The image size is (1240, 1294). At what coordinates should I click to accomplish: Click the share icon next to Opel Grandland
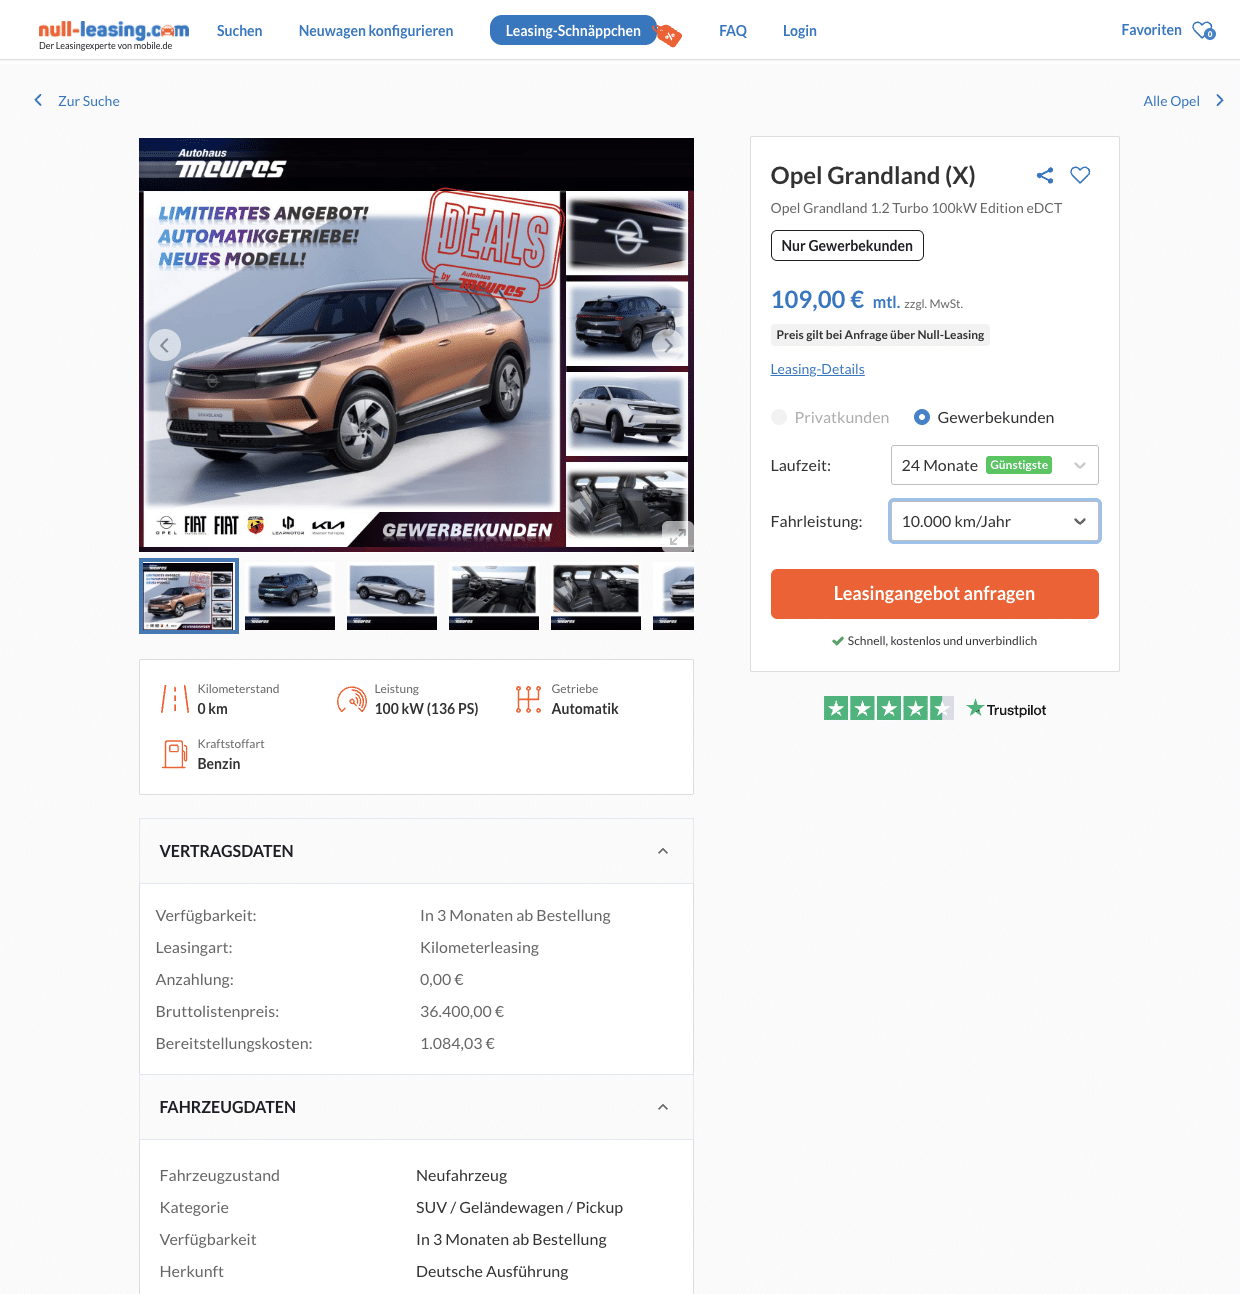tap(1045, 176)
